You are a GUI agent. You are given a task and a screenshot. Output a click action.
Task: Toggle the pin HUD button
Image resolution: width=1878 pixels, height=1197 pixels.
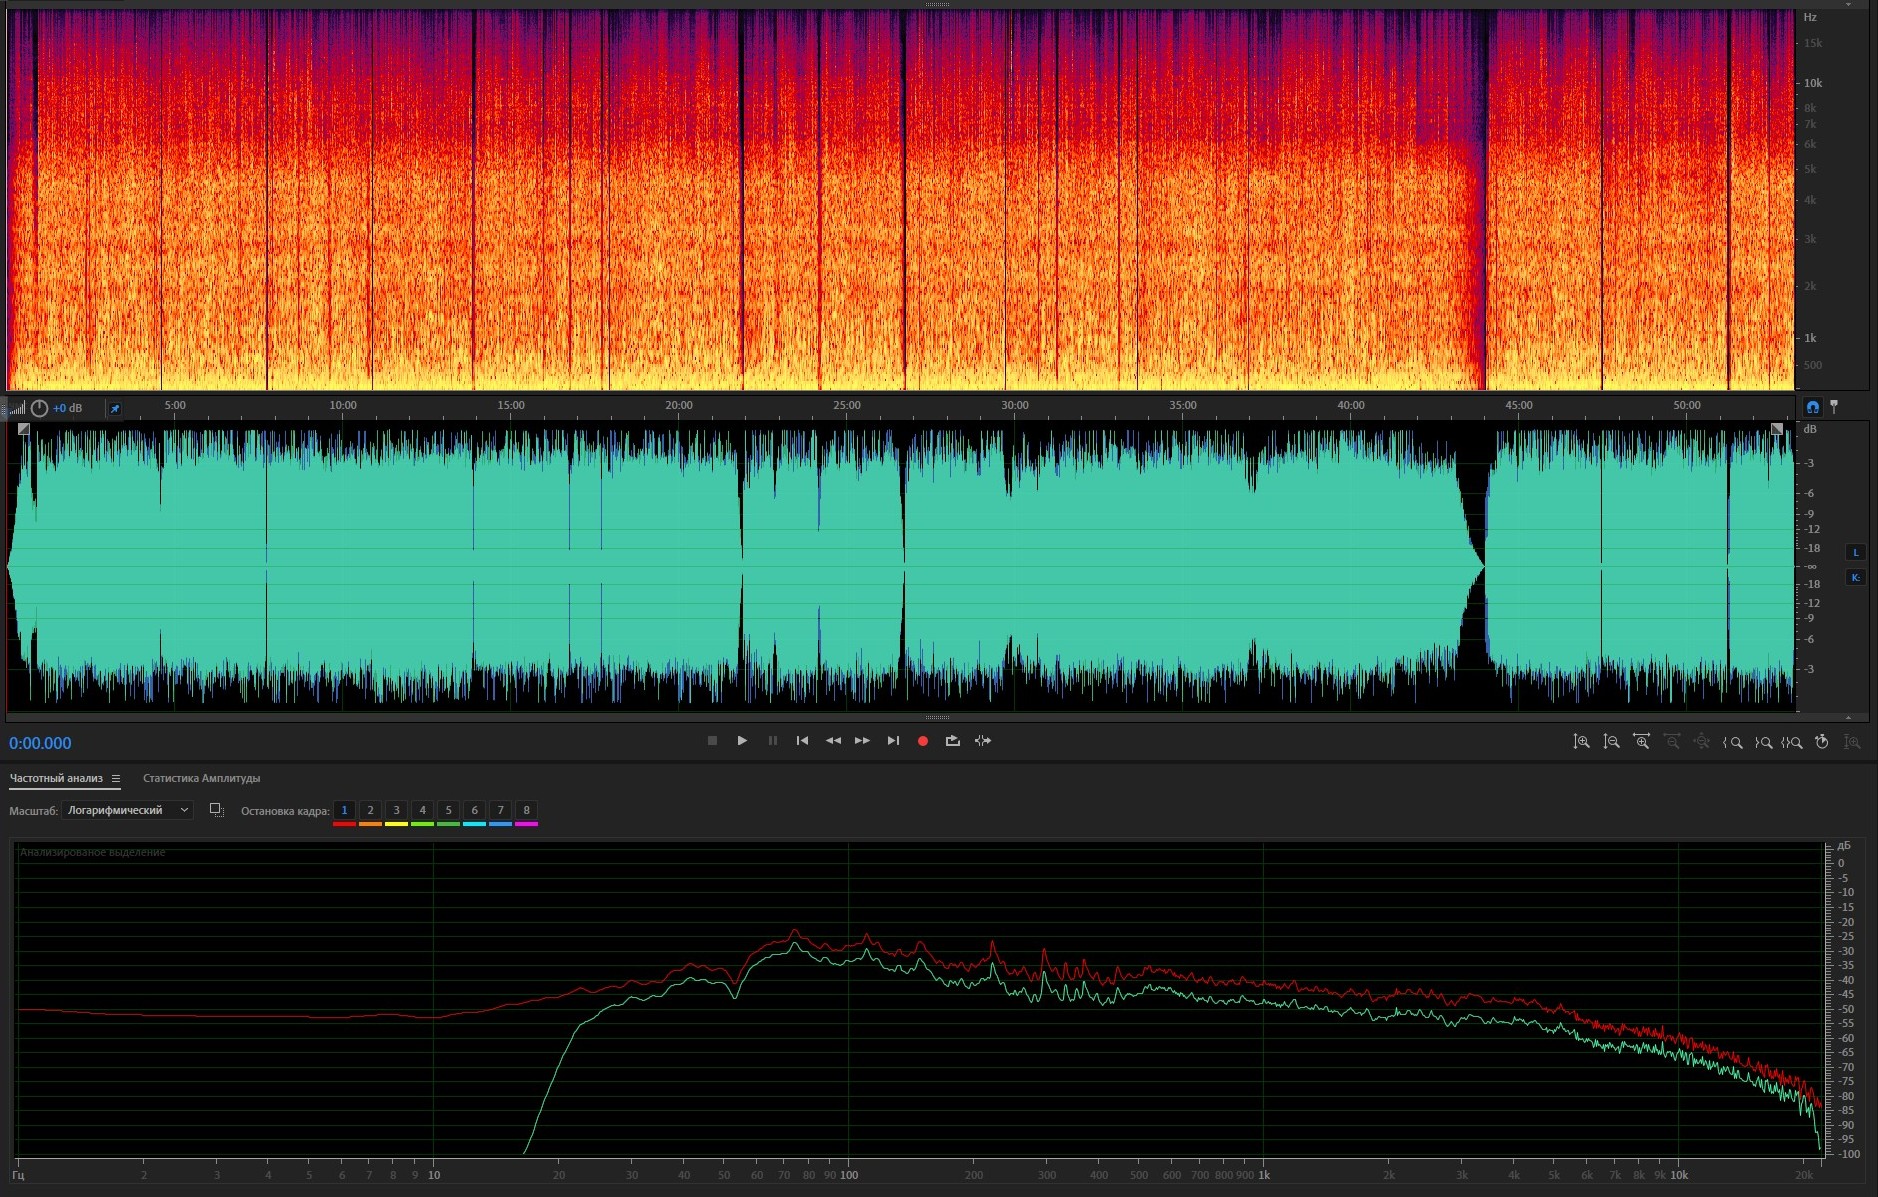click(115, 408)
